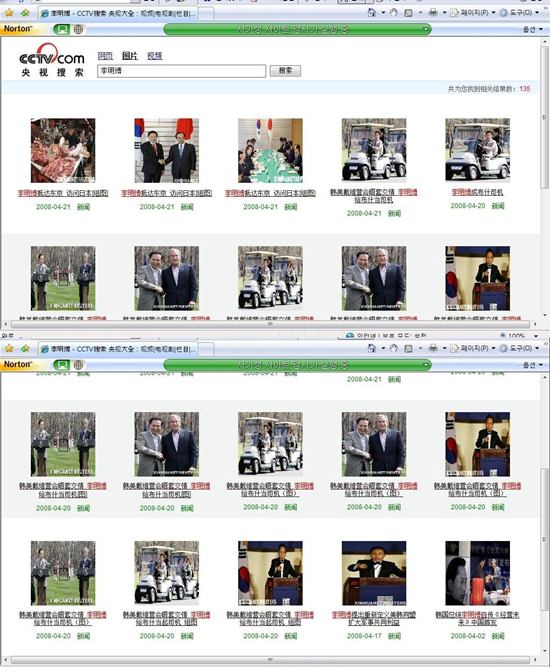This screenshot has height=667, width=550.
Task: Click the feeds icon in top window toolbar
Action: [x=408, y=13]
